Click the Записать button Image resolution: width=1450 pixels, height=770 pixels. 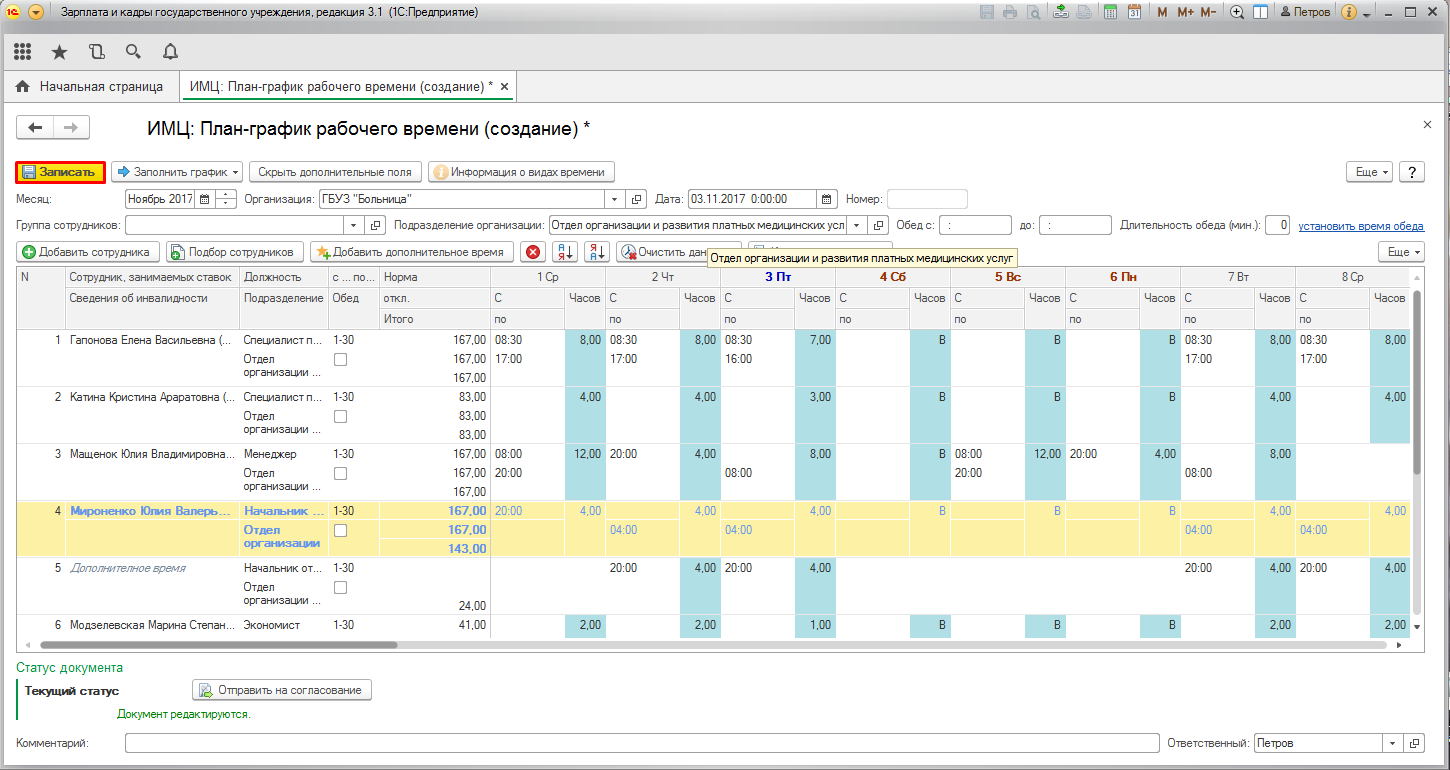click(x=60, y=172)
